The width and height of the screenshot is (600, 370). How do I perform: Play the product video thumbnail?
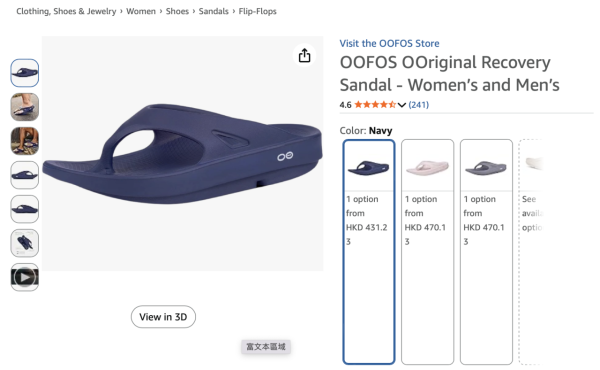click(x=24, y=277)
